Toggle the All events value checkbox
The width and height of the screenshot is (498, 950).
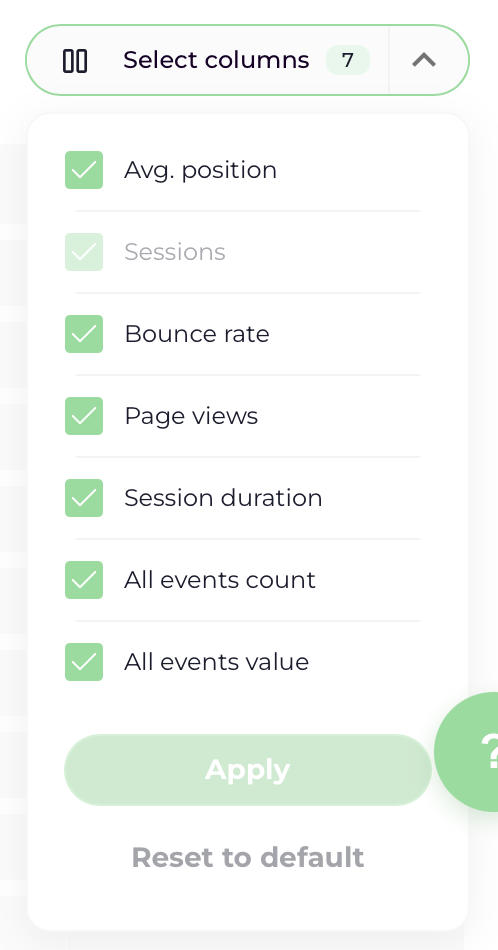coord(84,662)
